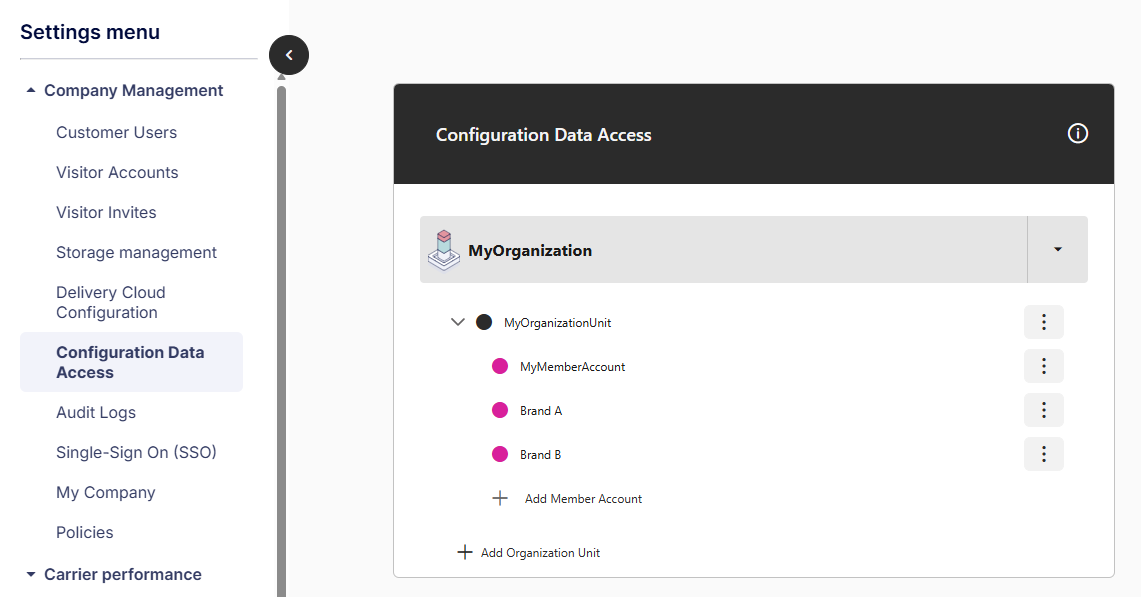Click the Add Organization Unit link
This screenshot has width=1141, height=597.
[x=540, y=553]
